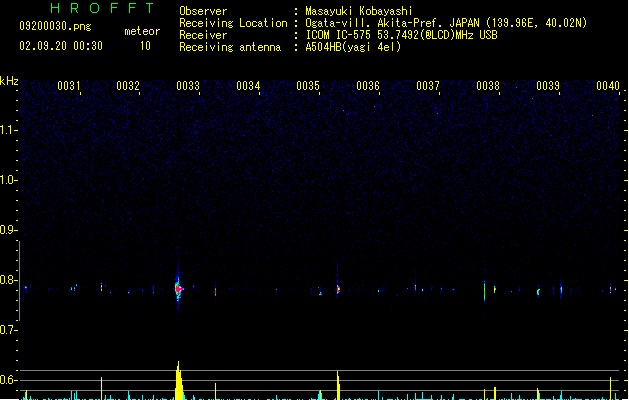Click the kHz axis unit label
Screen dimensions: 629x400
click(x=9, y=81)
